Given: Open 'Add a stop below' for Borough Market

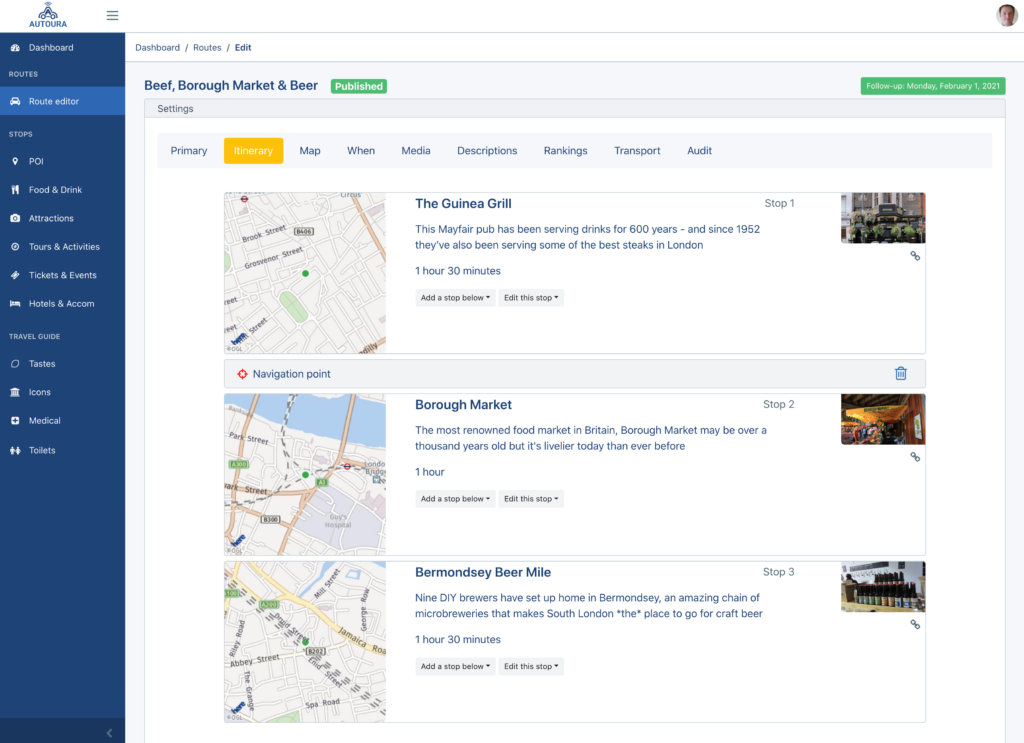Looking at the screenshot, I should [455, 499].
